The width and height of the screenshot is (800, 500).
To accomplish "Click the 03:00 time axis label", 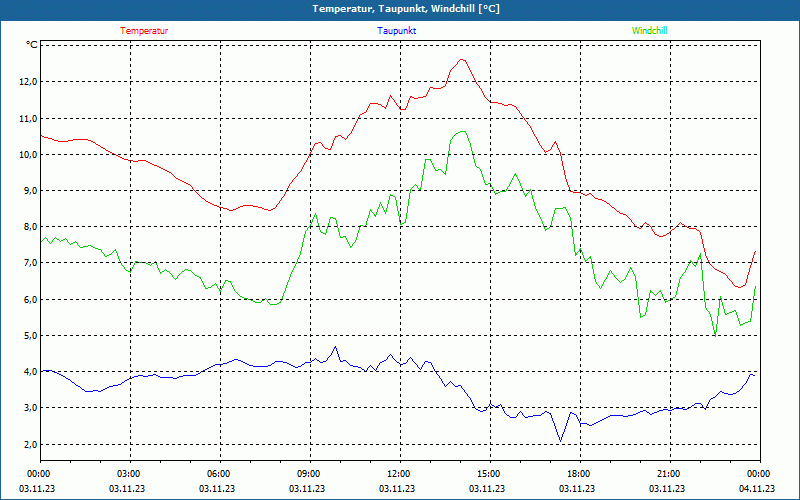I will pyautogui.click(x=130, y=474).
